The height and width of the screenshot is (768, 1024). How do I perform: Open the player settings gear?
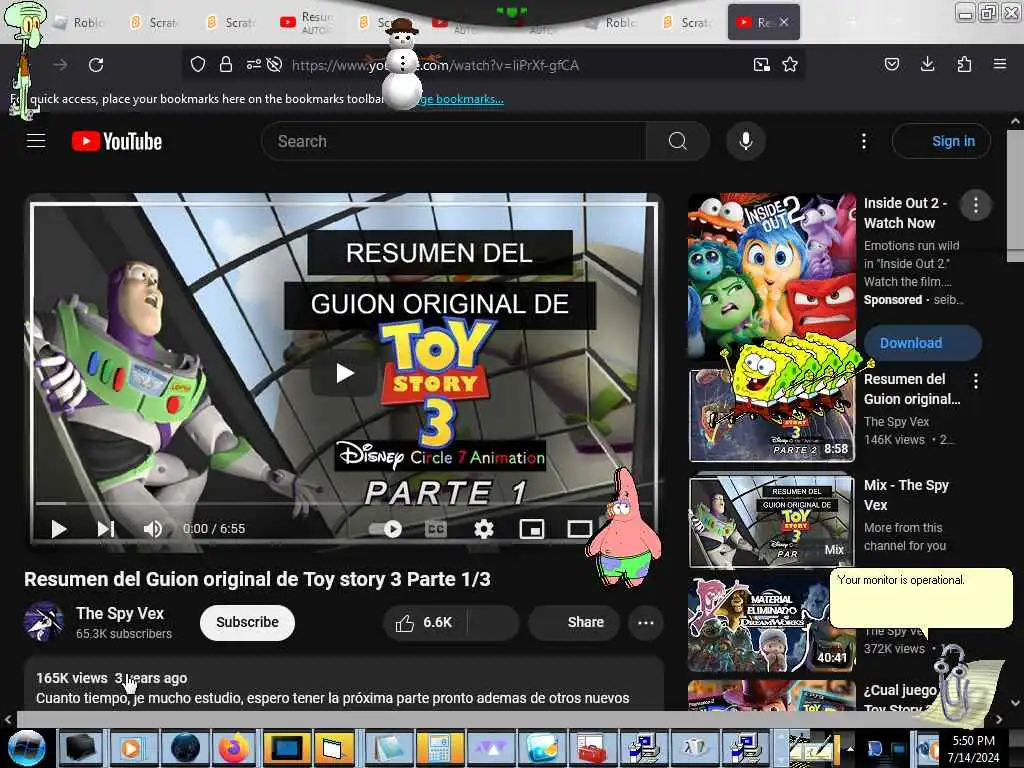click(x=483, y=528)
